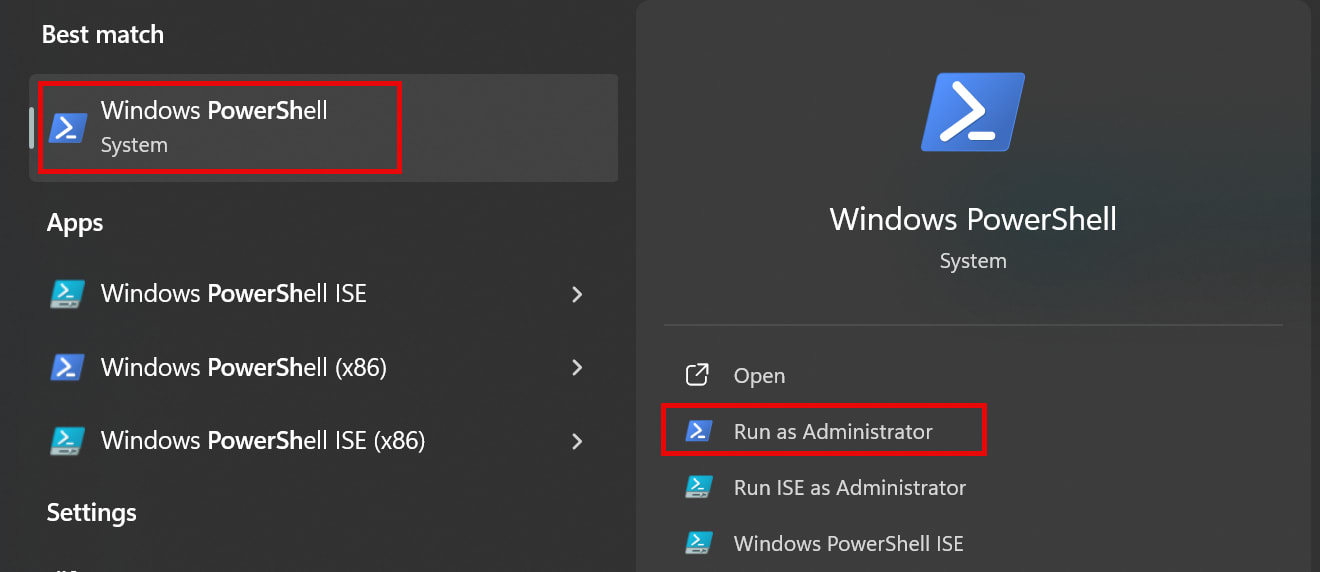
Task: Select Windows PowerShell (x86) app entry
Action: (x=323, y=368)
